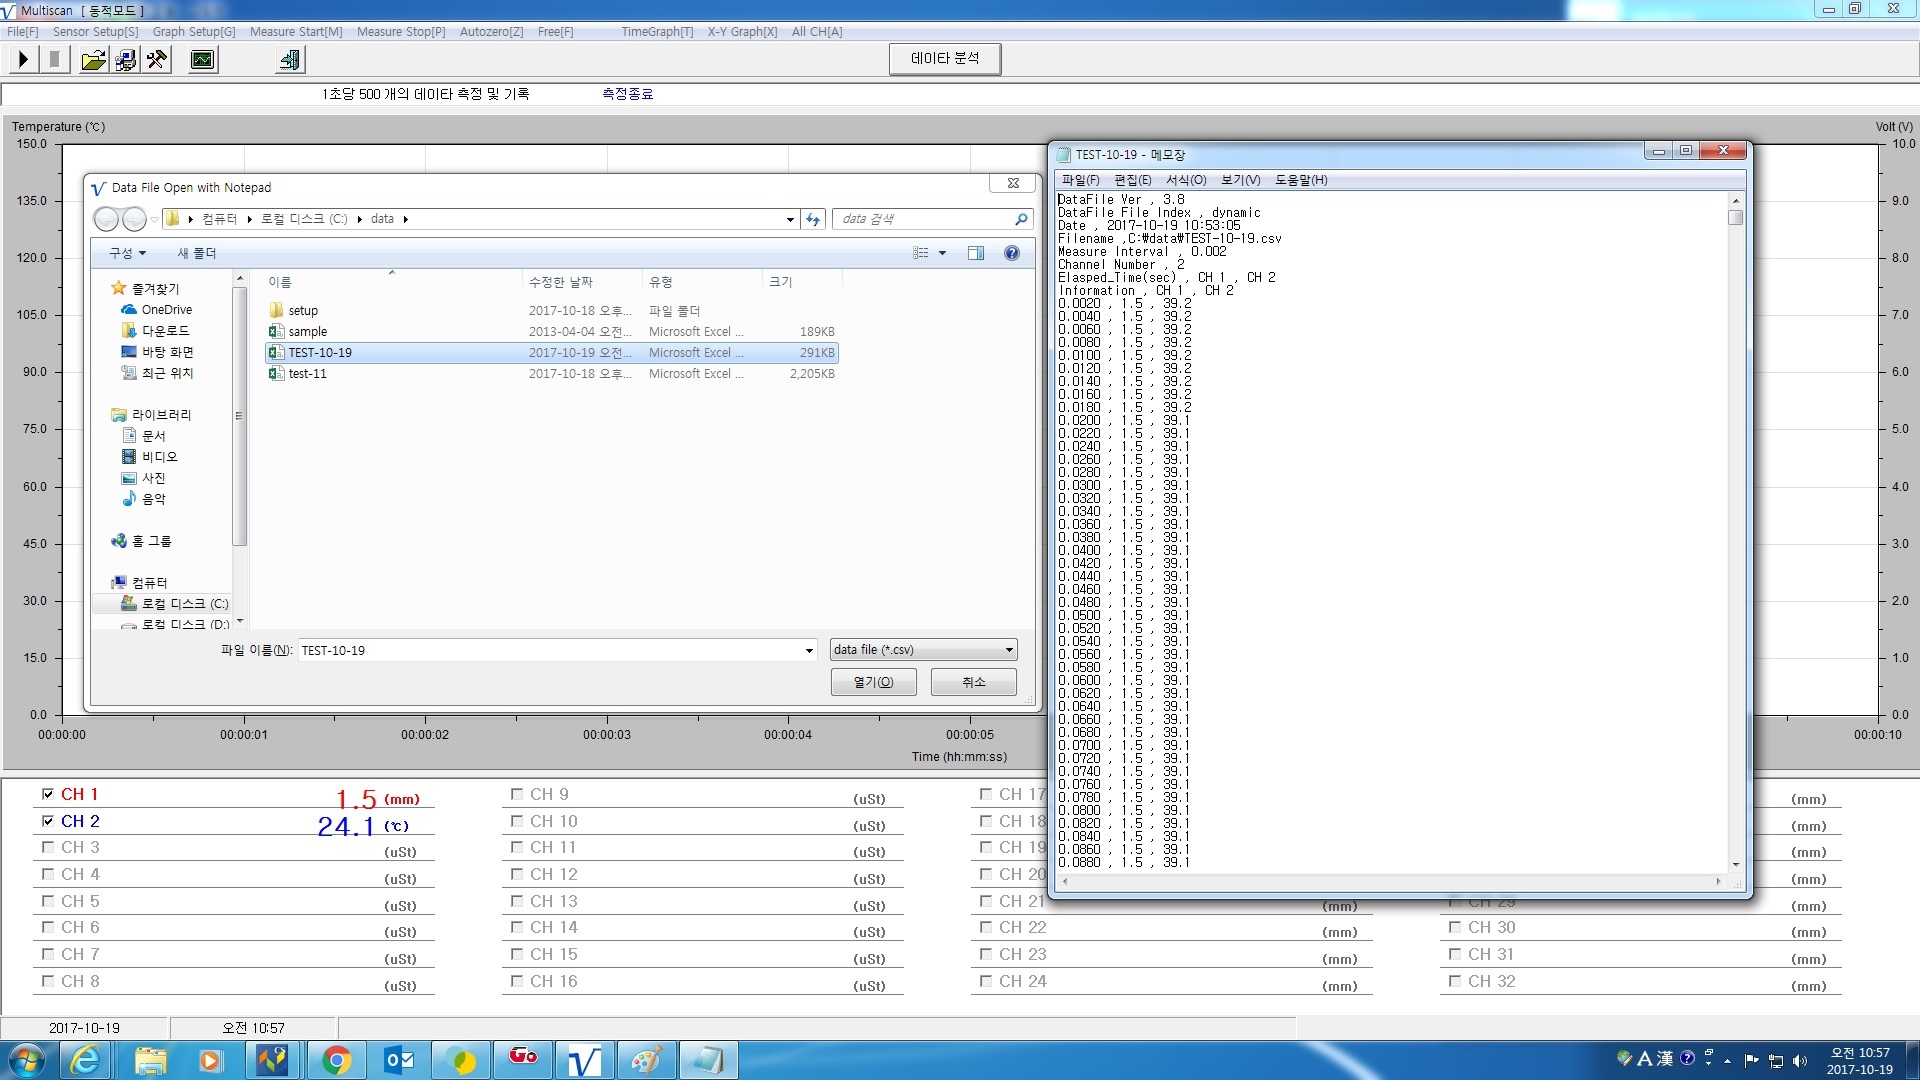Click the Windows Start button
The image size is (1920, 1080).
26,1060
